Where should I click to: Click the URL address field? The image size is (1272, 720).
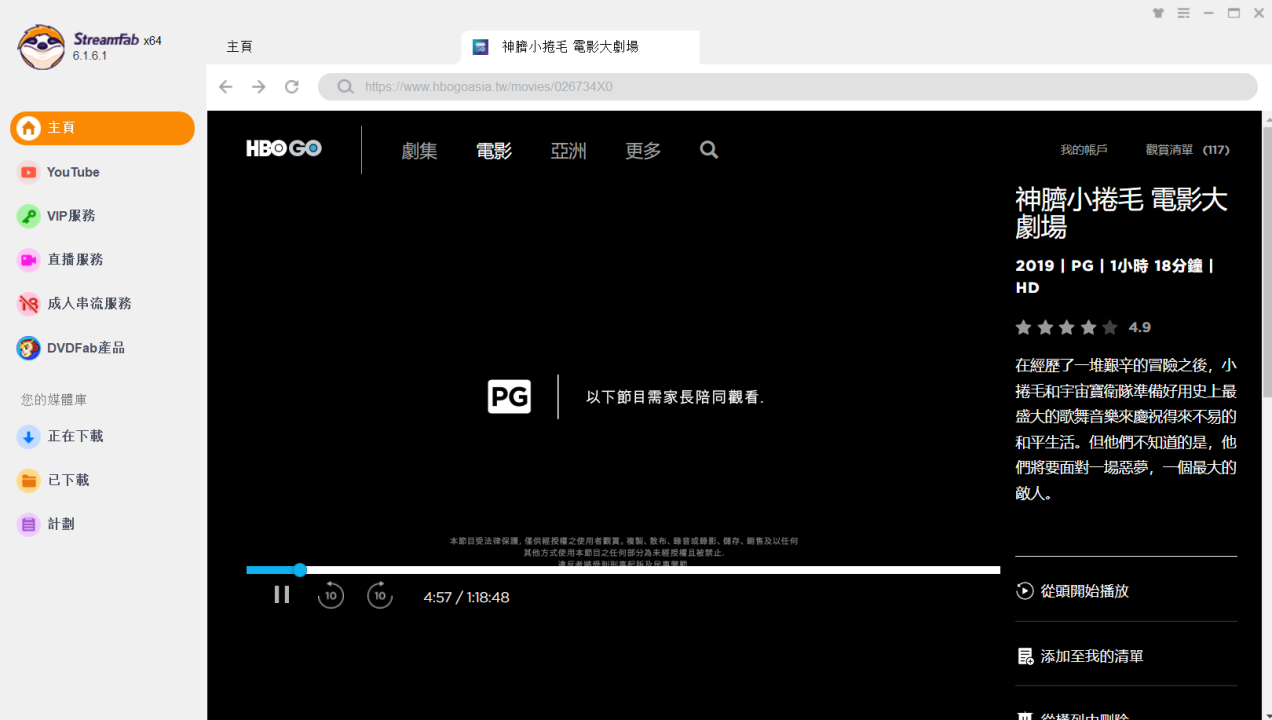coord(787,87)
